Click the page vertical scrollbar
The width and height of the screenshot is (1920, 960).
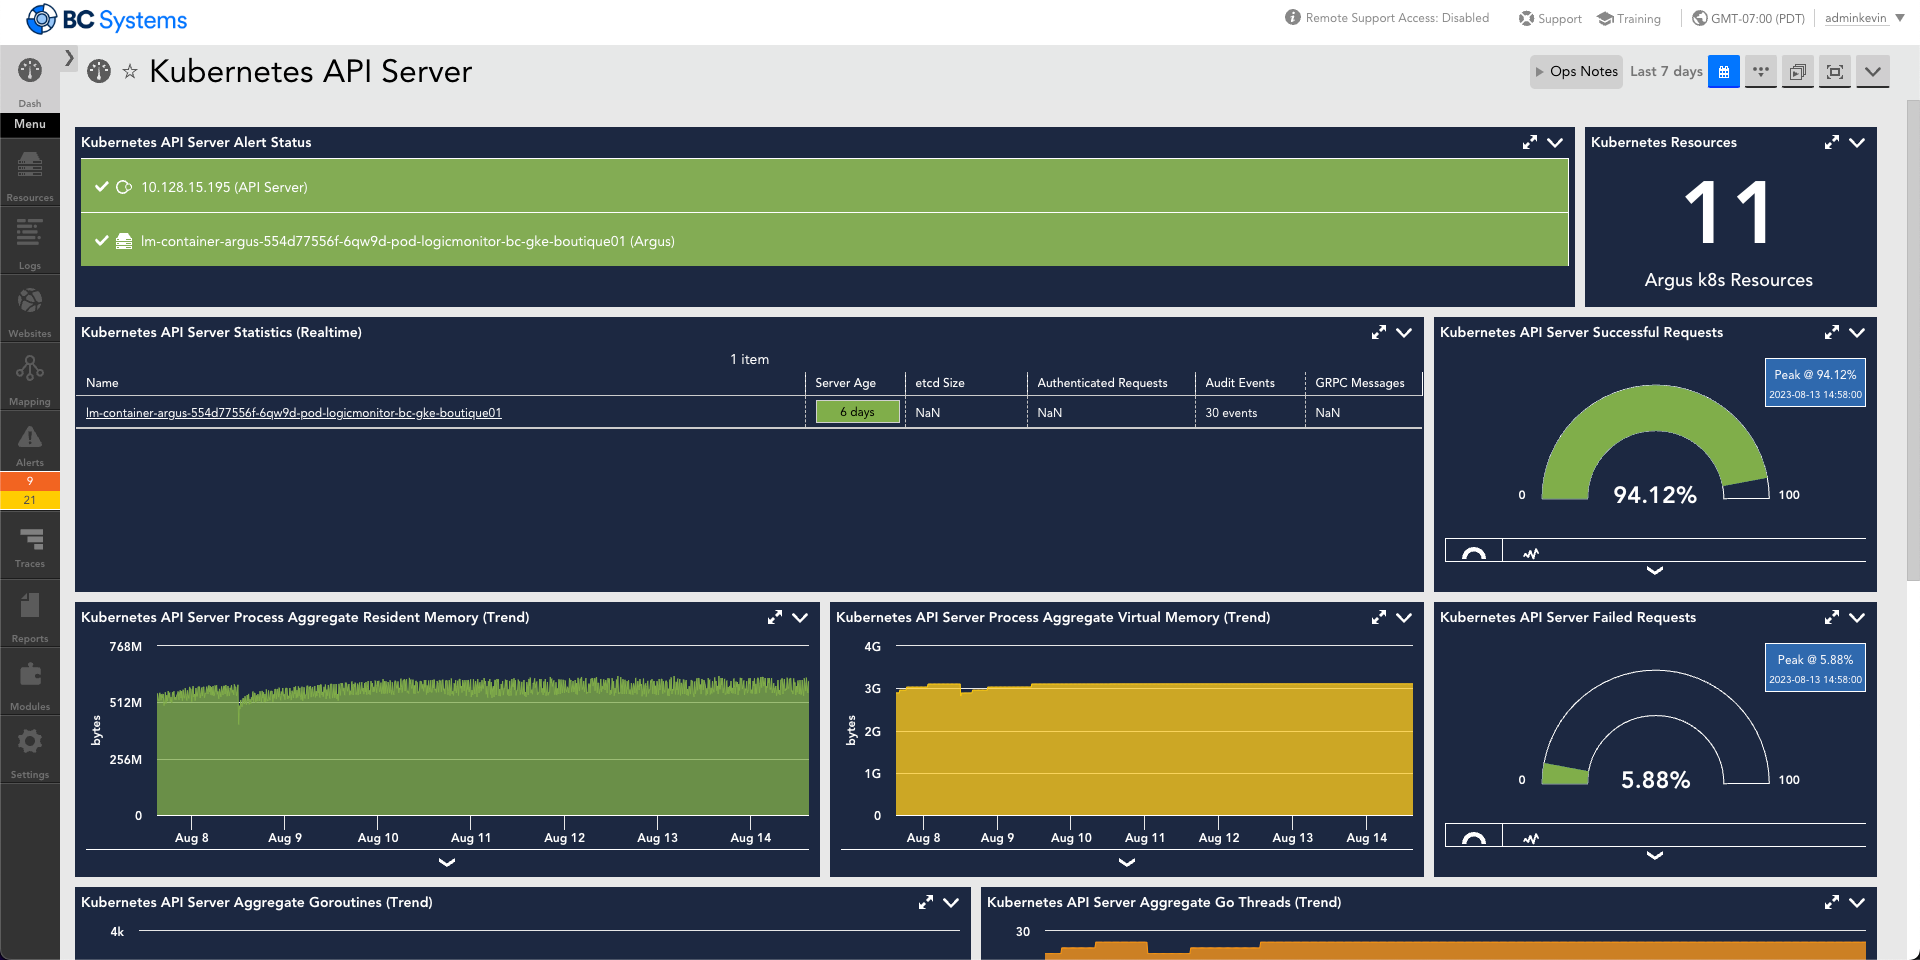[1913, 340]
